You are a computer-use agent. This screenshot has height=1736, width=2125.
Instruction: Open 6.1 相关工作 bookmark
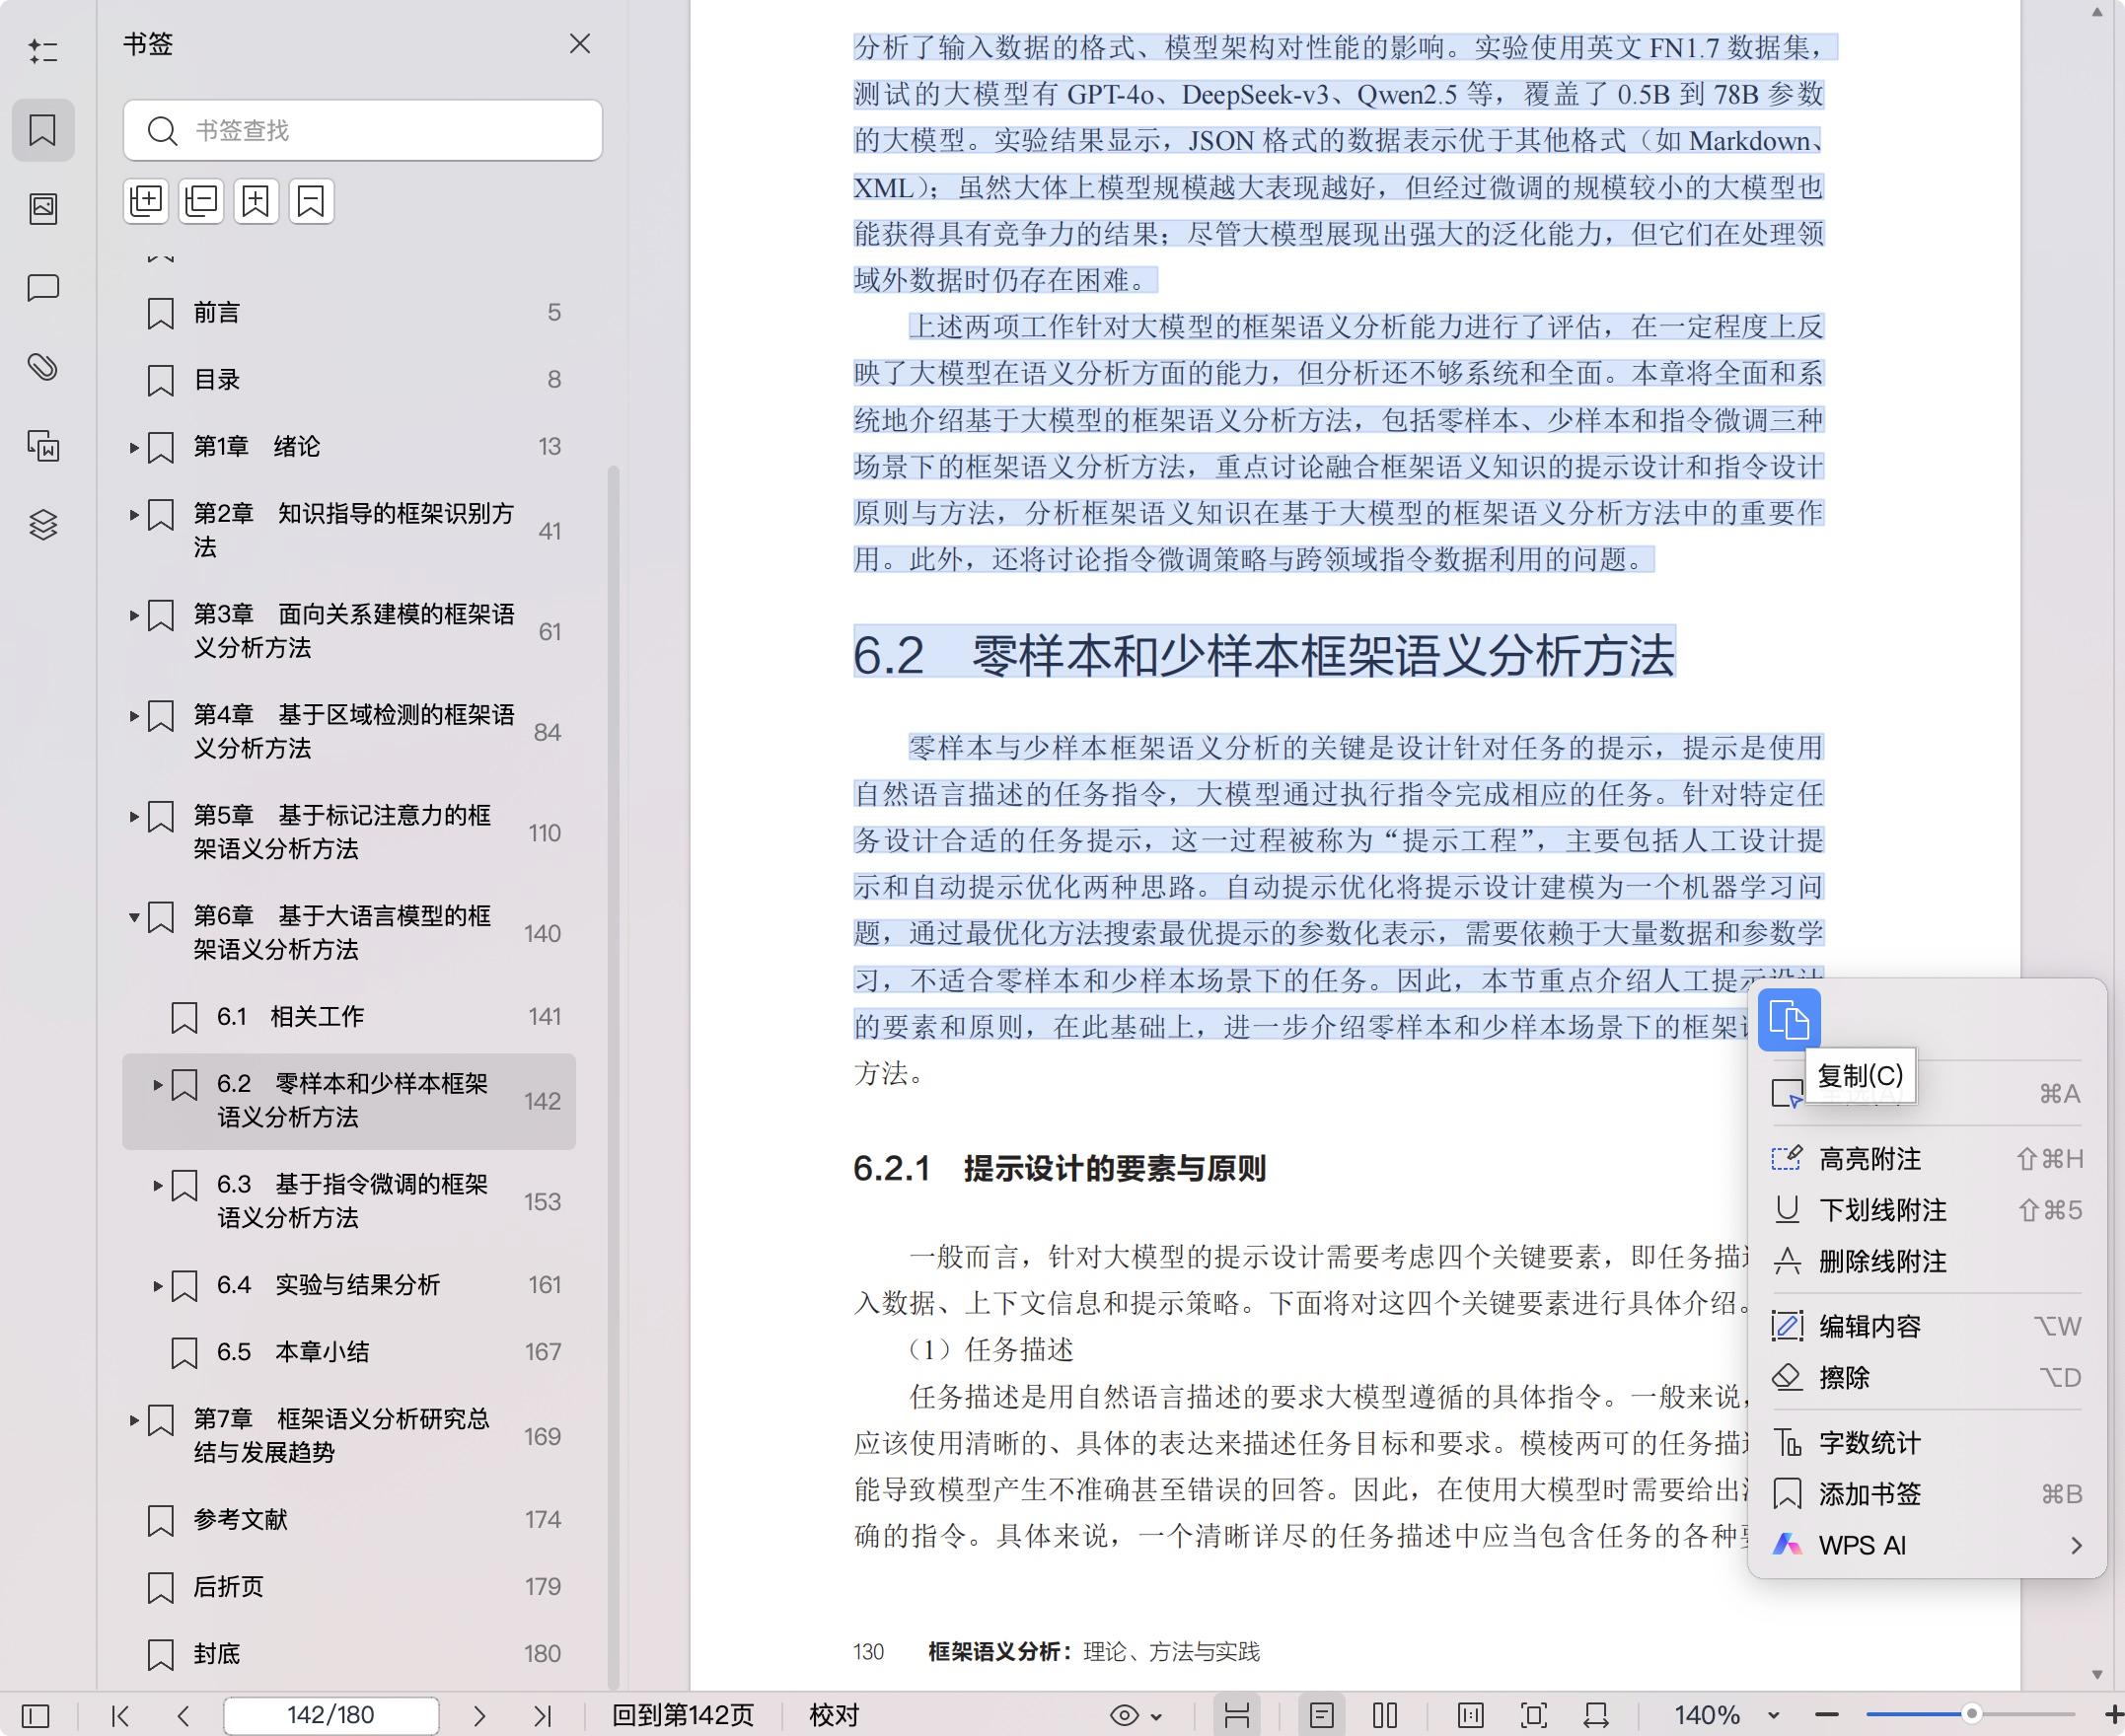[349, 1017]
